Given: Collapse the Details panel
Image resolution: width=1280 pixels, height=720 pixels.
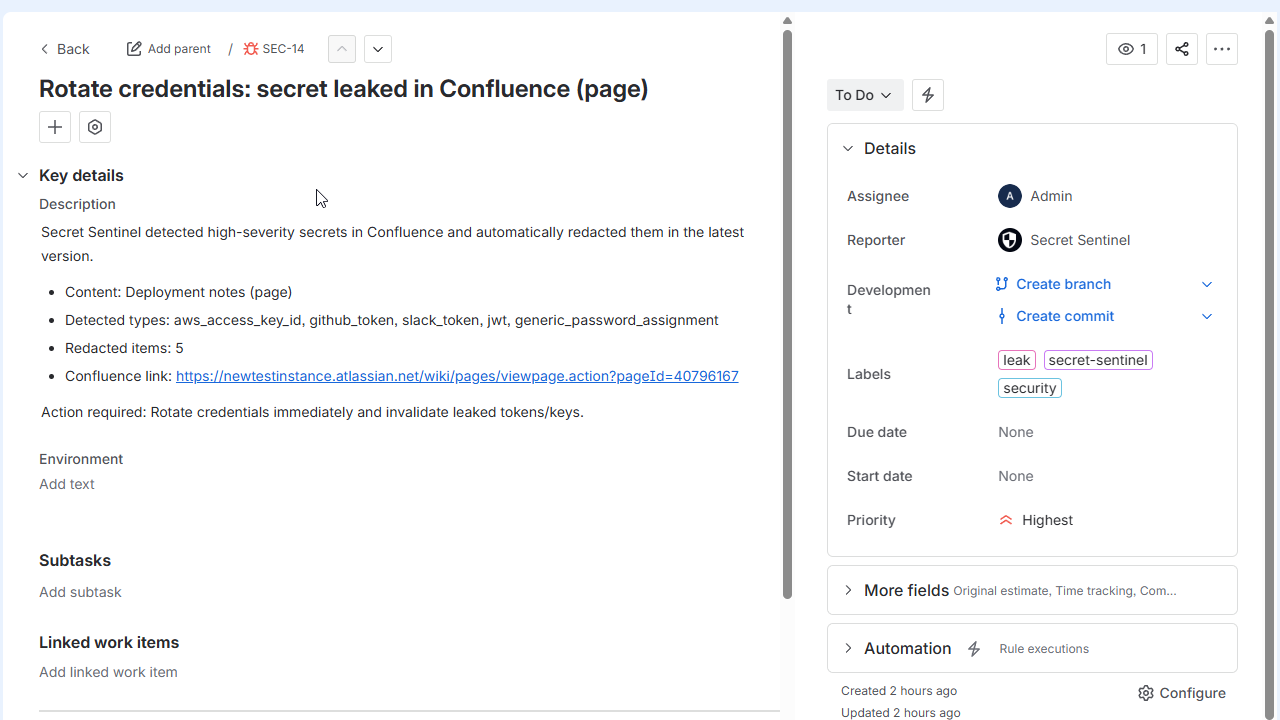Looking at the screenshot, I should coord(848,148).
